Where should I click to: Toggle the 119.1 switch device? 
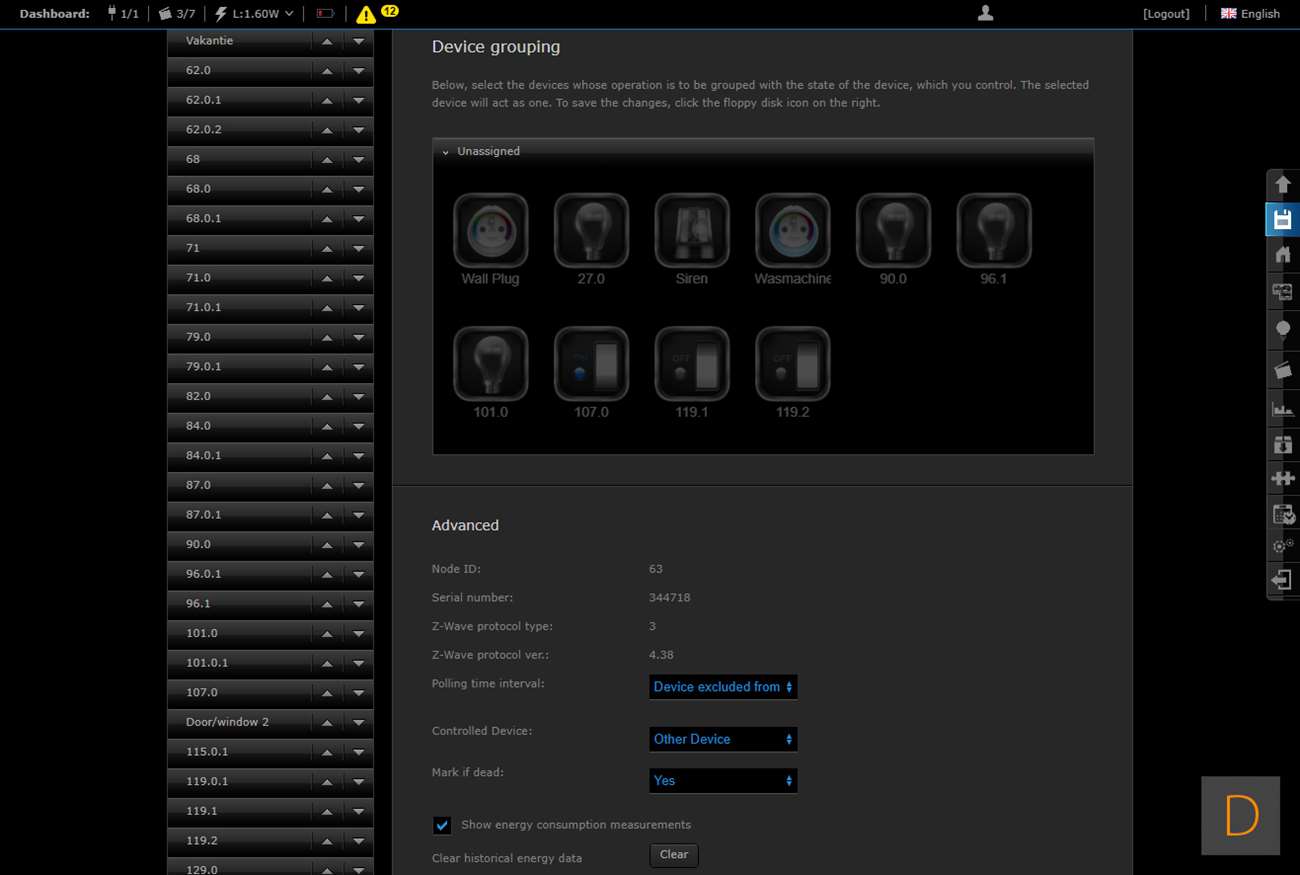[691, 364]
